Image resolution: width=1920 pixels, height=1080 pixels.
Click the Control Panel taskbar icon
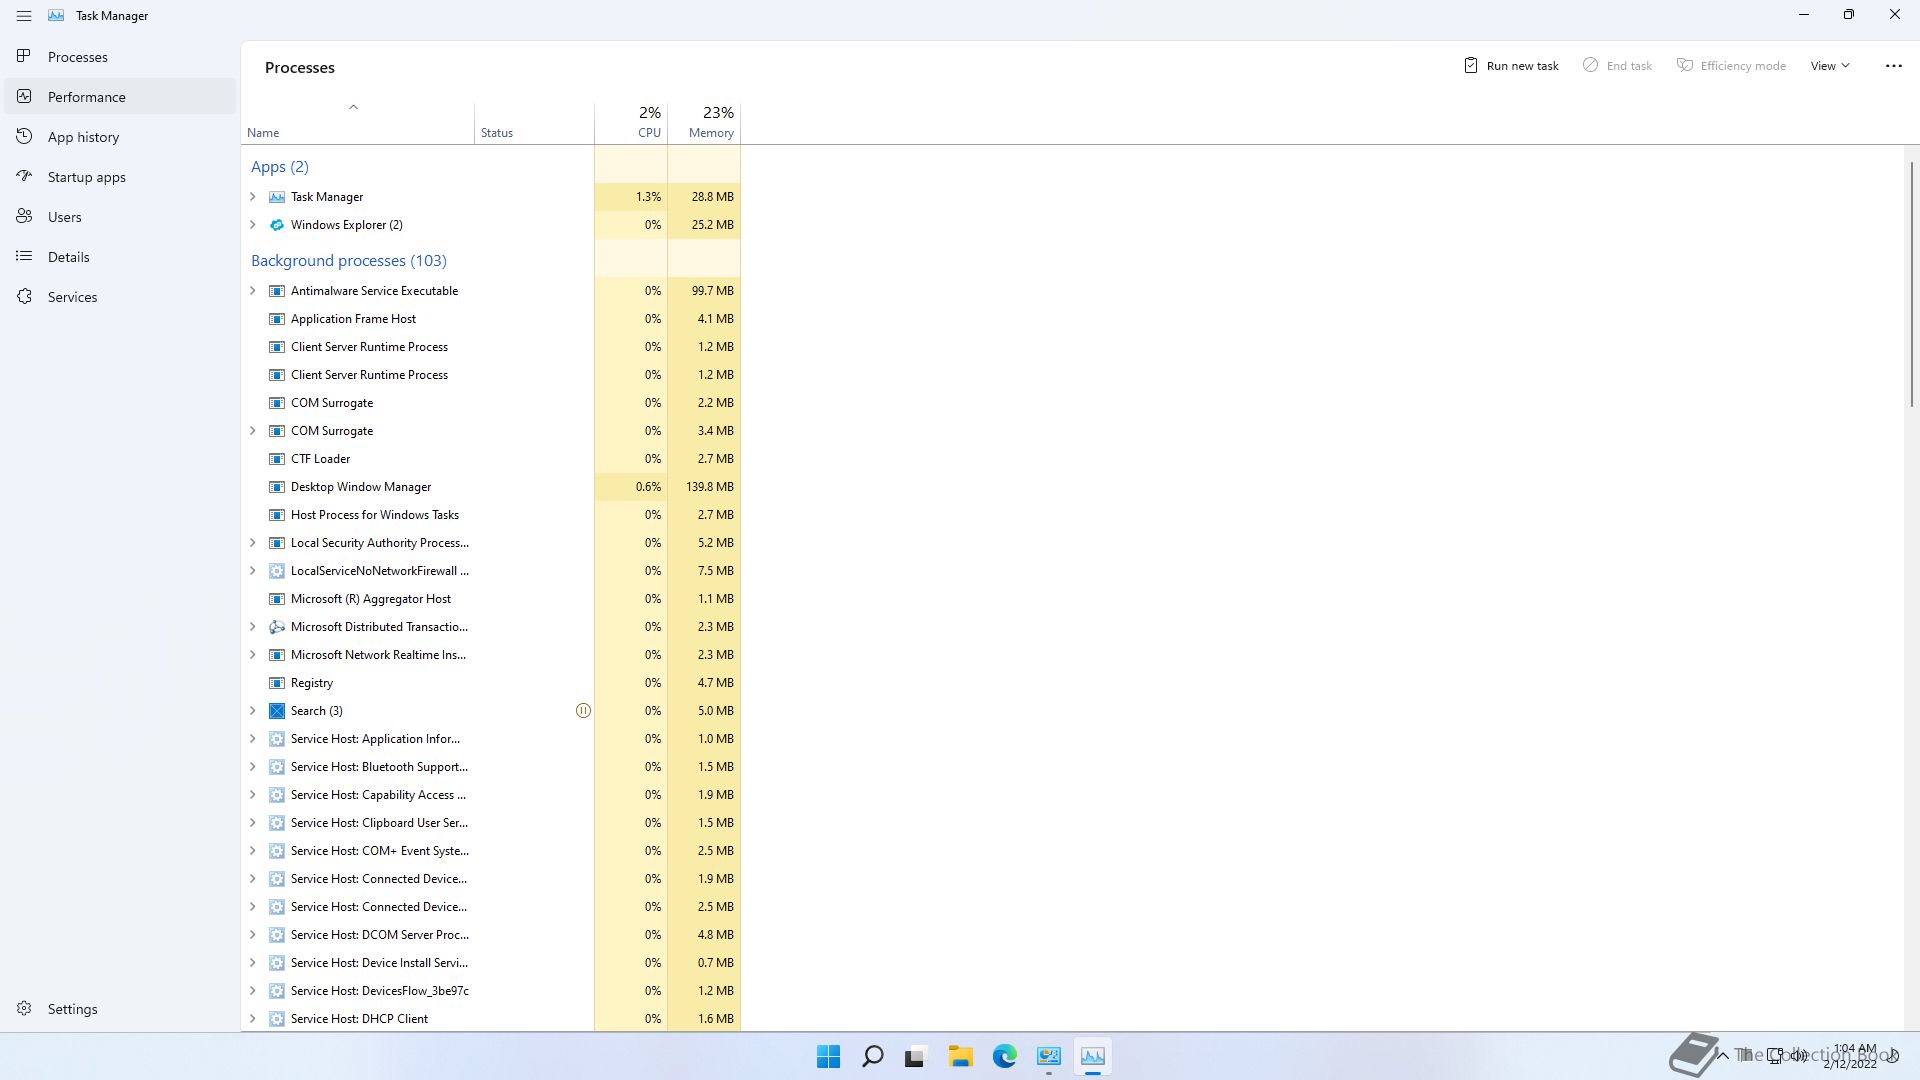click(1048, 1057)
